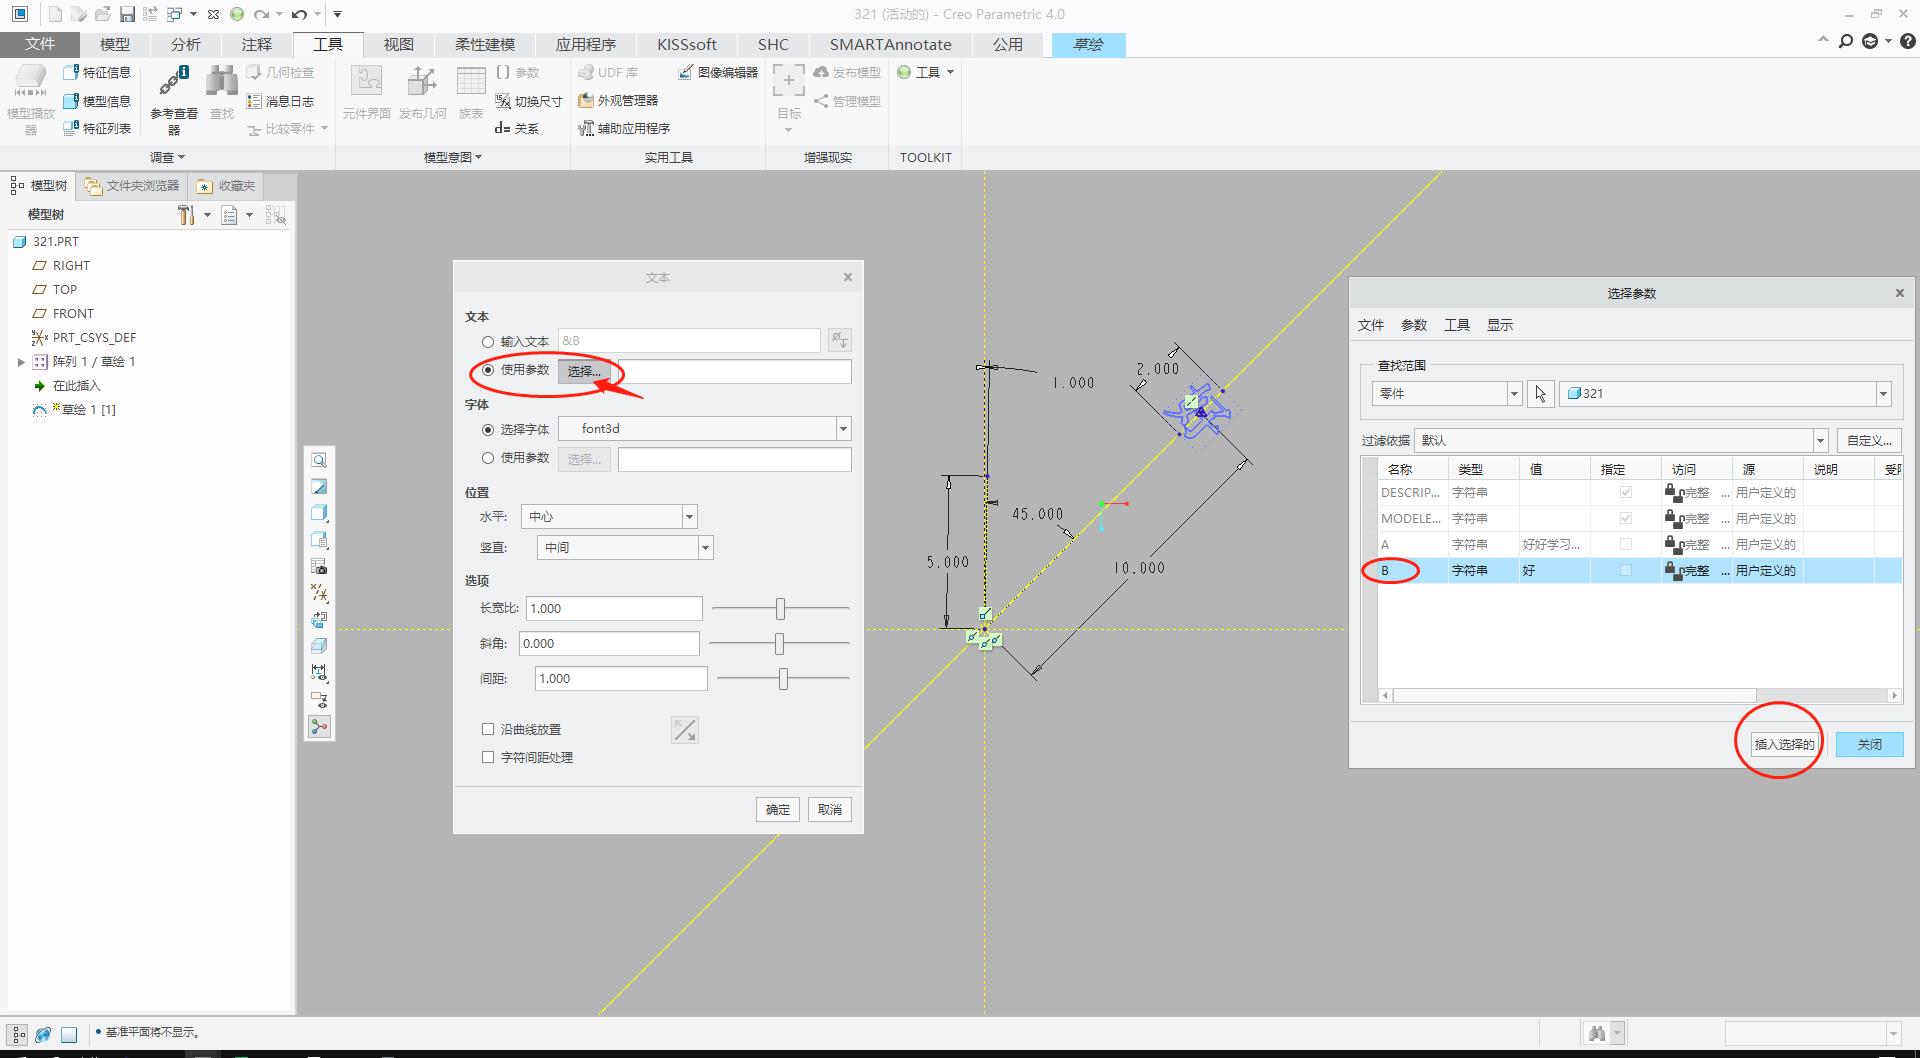Expand 阵列 1 / 草绘 1 tree node
Screen dimensions: 1920x1058
(x=21, y=362)
